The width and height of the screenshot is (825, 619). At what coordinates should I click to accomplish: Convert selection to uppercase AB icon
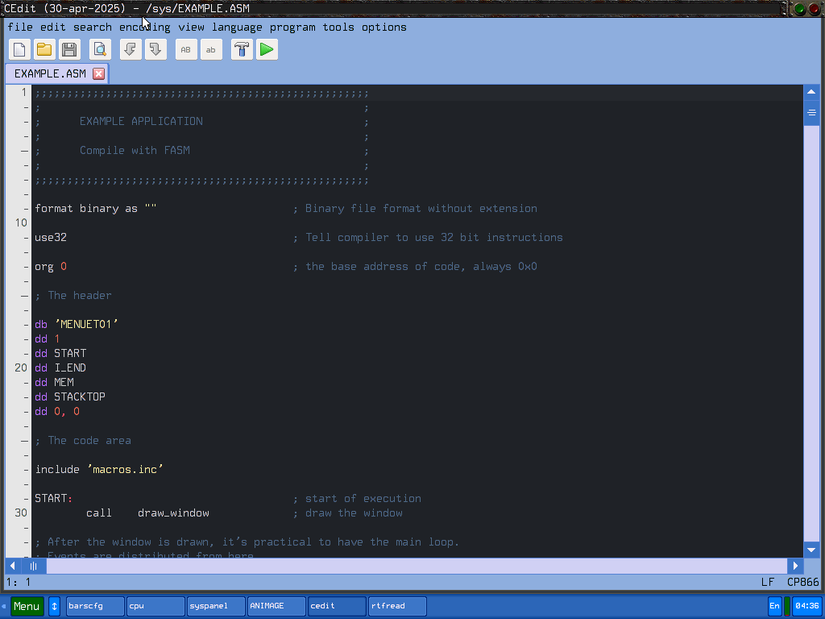tap(186, 49)
